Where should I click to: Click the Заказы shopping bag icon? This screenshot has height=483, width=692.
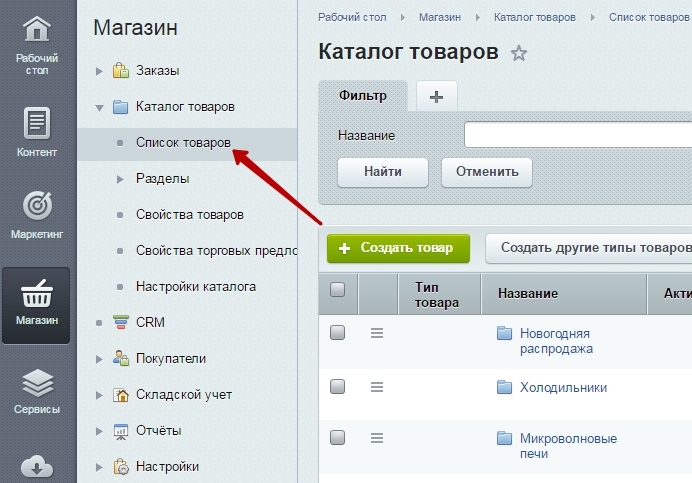point(120,71)
